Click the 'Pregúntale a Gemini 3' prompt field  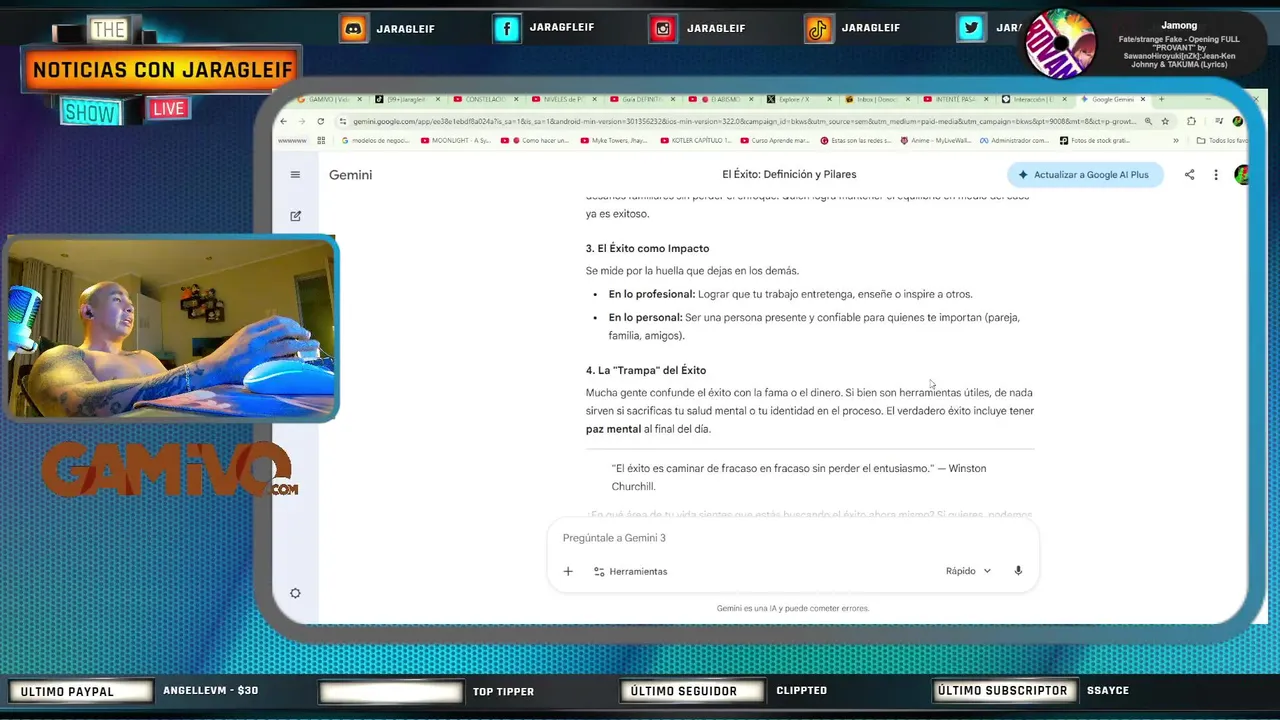[x=793, y=538]
